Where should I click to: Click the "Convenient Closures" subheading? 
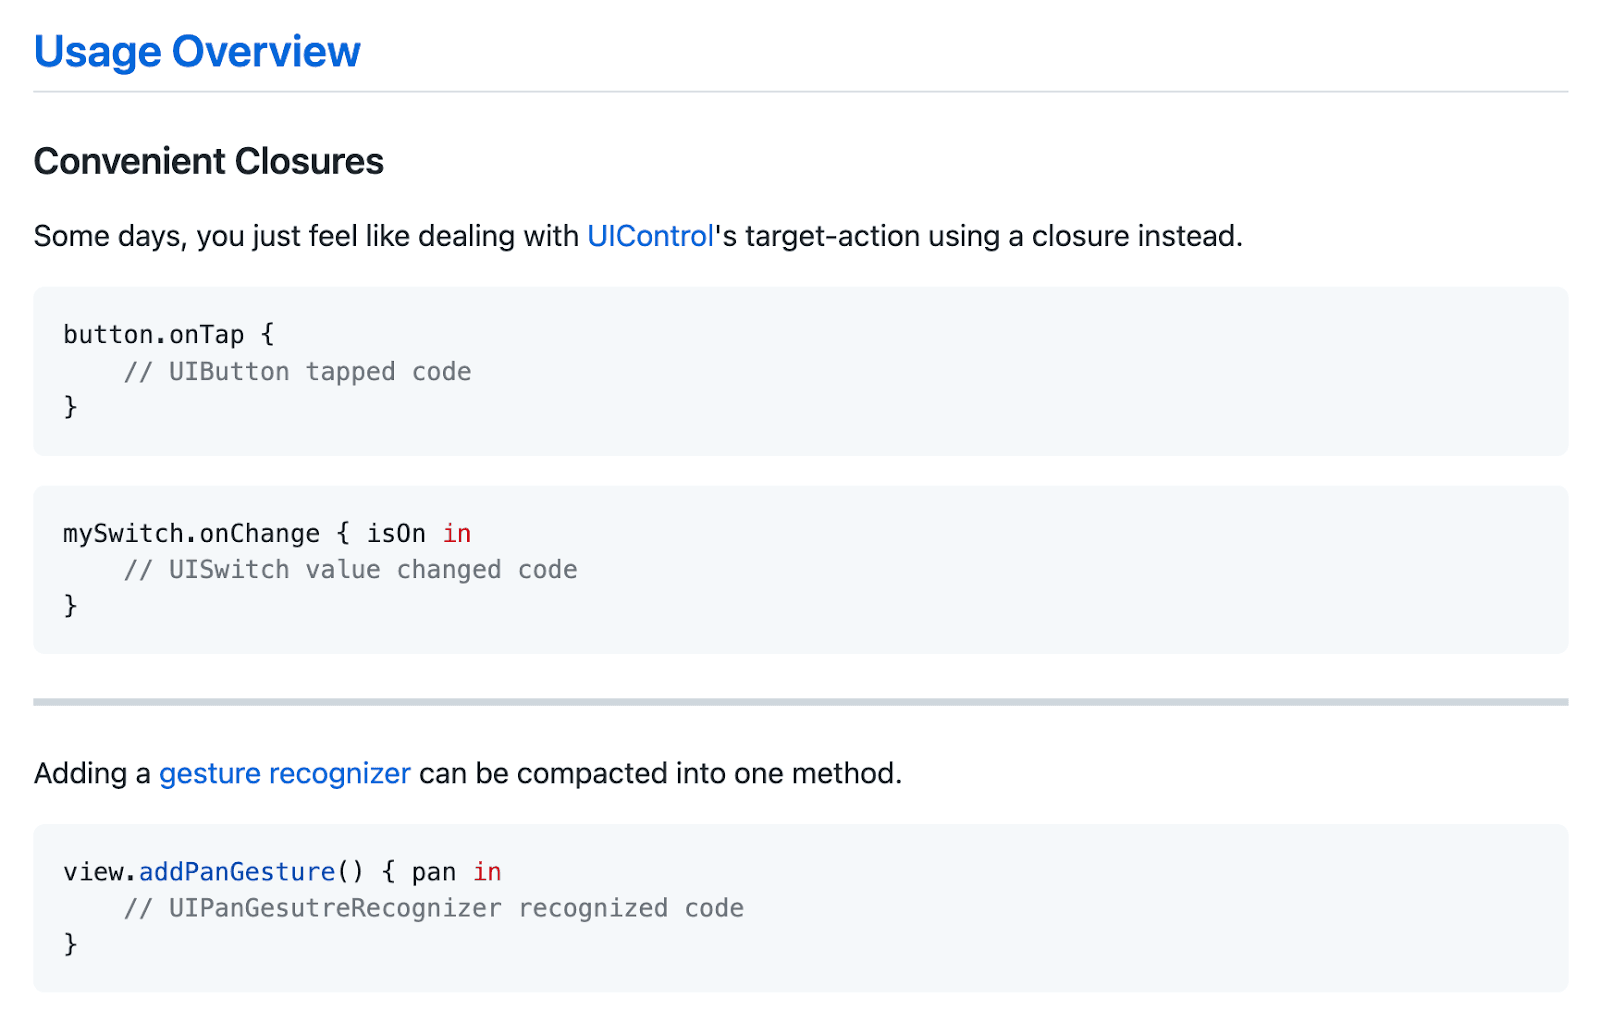click(x=209, y=161)
